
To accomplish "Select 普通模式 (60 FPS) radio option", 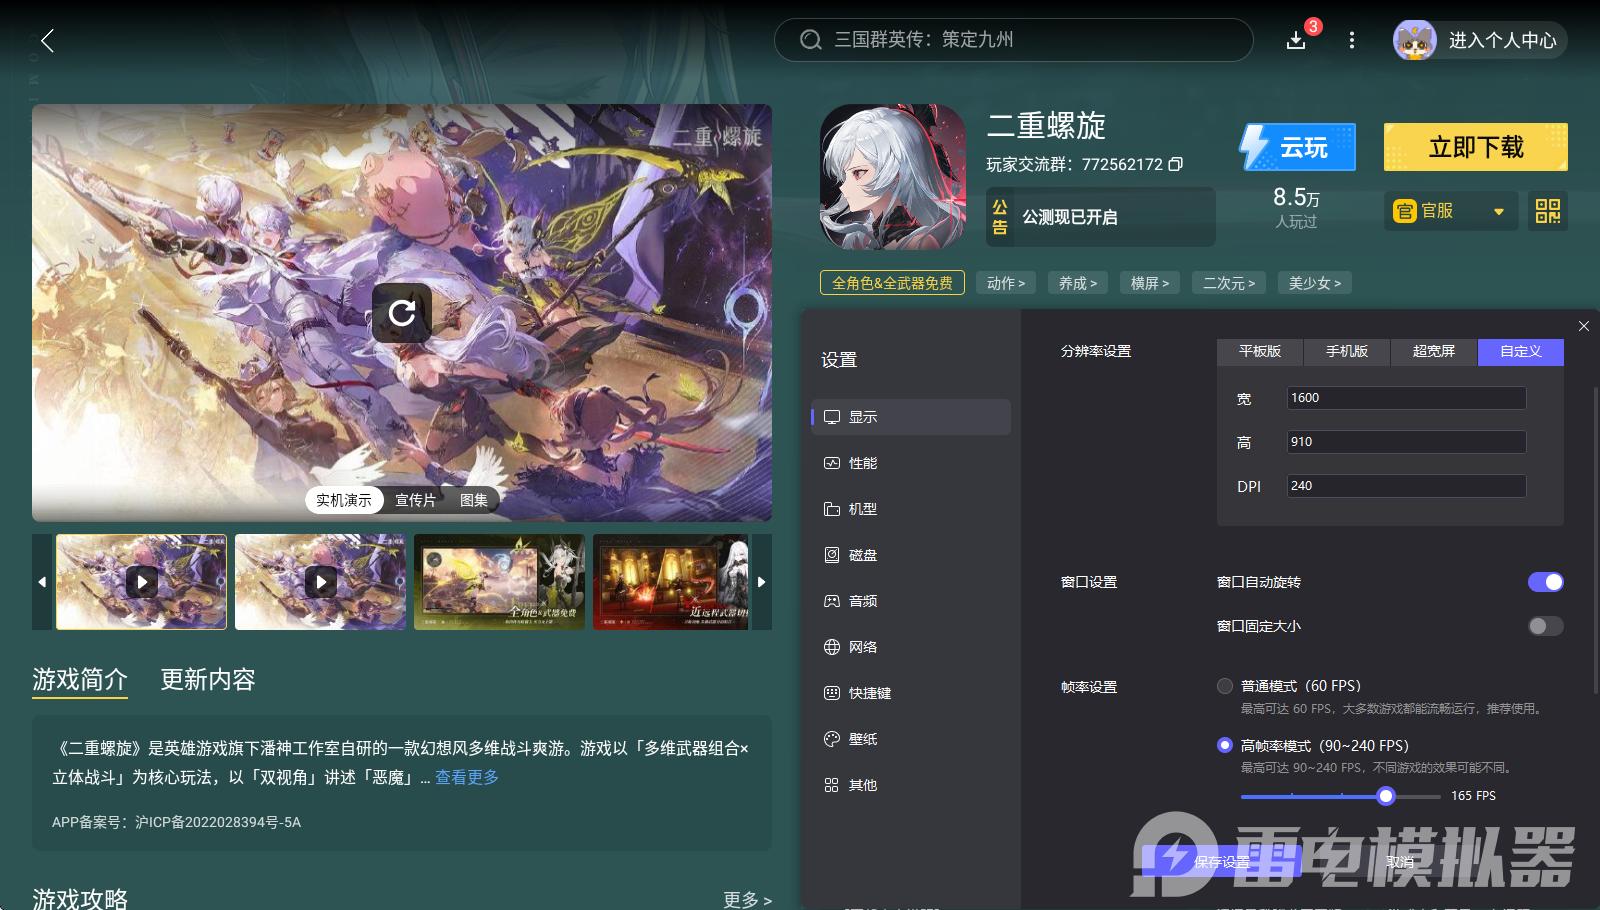I will click(x=1225, y=686).
